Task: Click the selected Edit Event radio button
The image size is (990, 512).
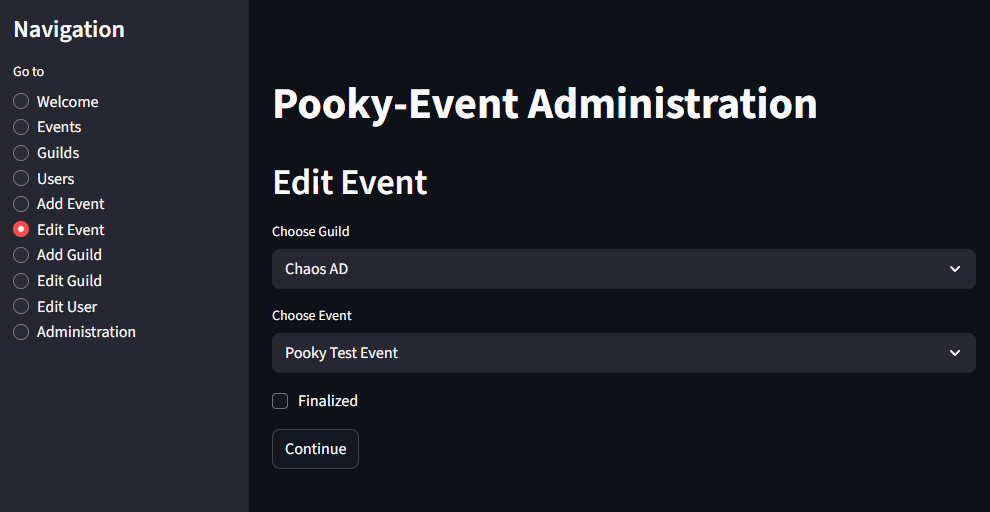Action: (x=21, y=230)
